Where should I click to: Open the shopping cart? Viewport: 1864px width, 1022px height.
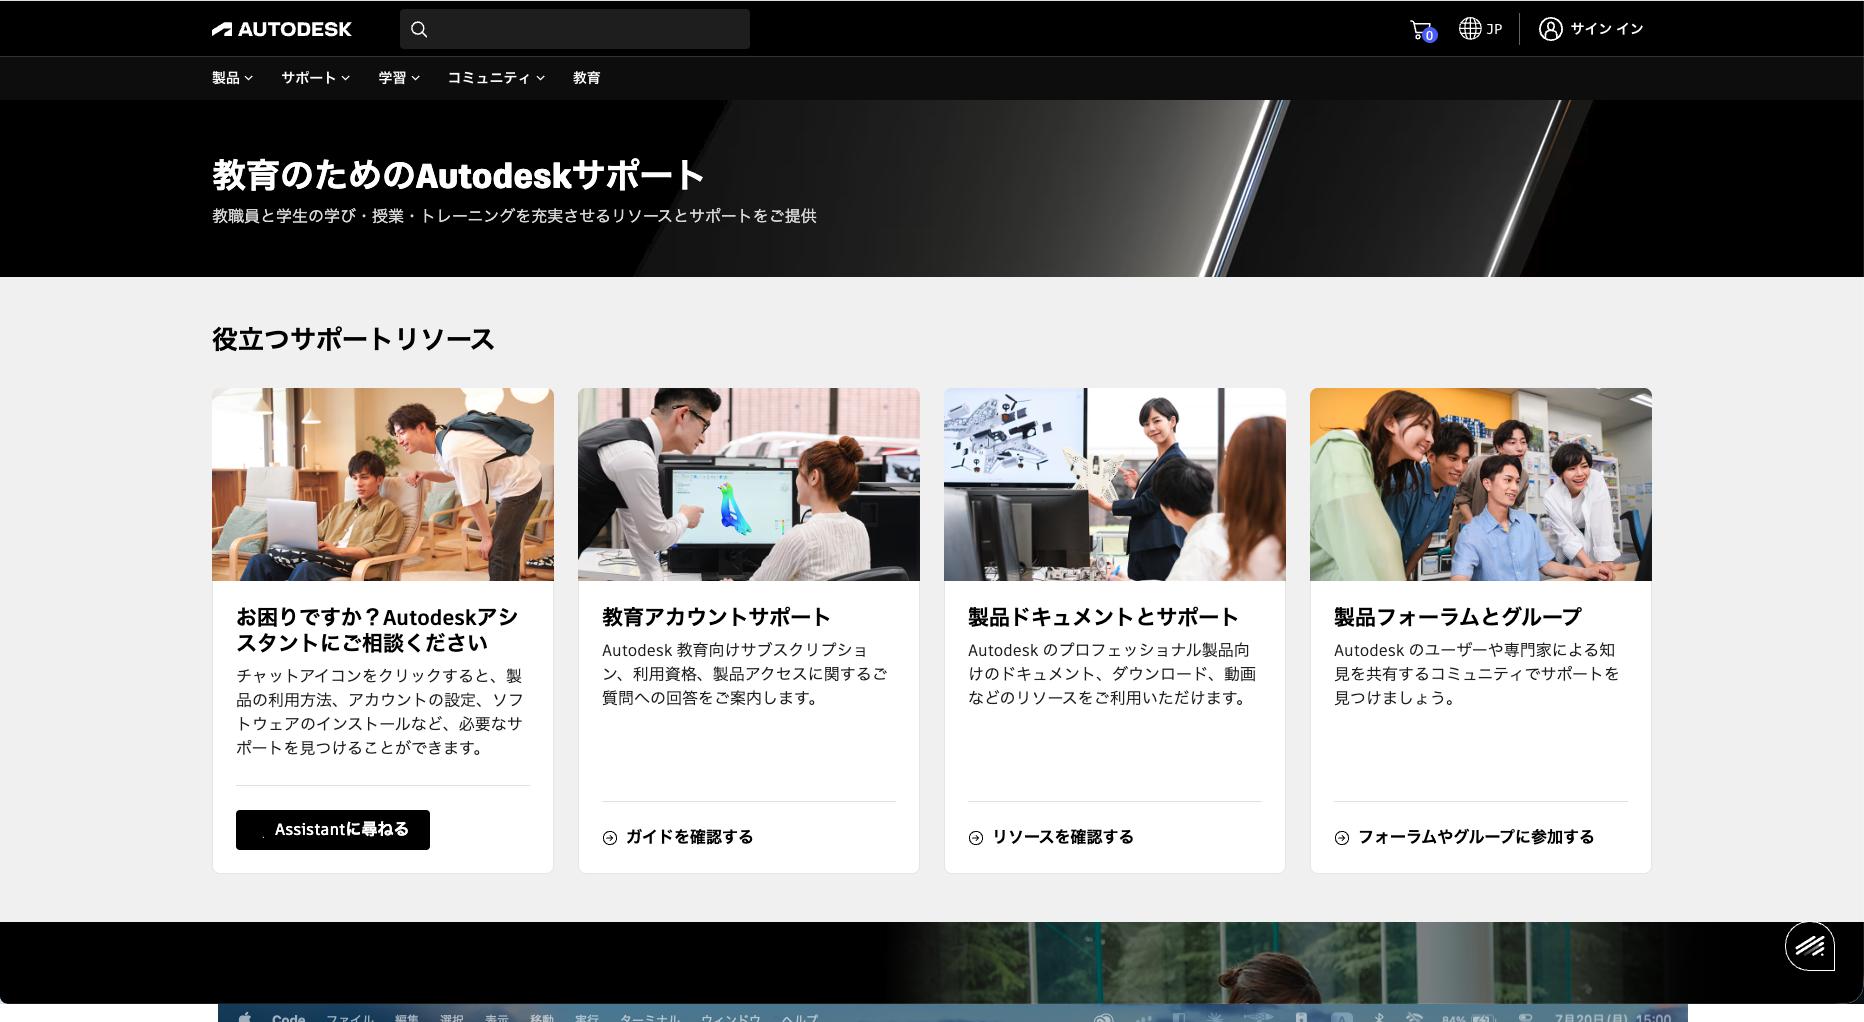tap(1422, 30)
